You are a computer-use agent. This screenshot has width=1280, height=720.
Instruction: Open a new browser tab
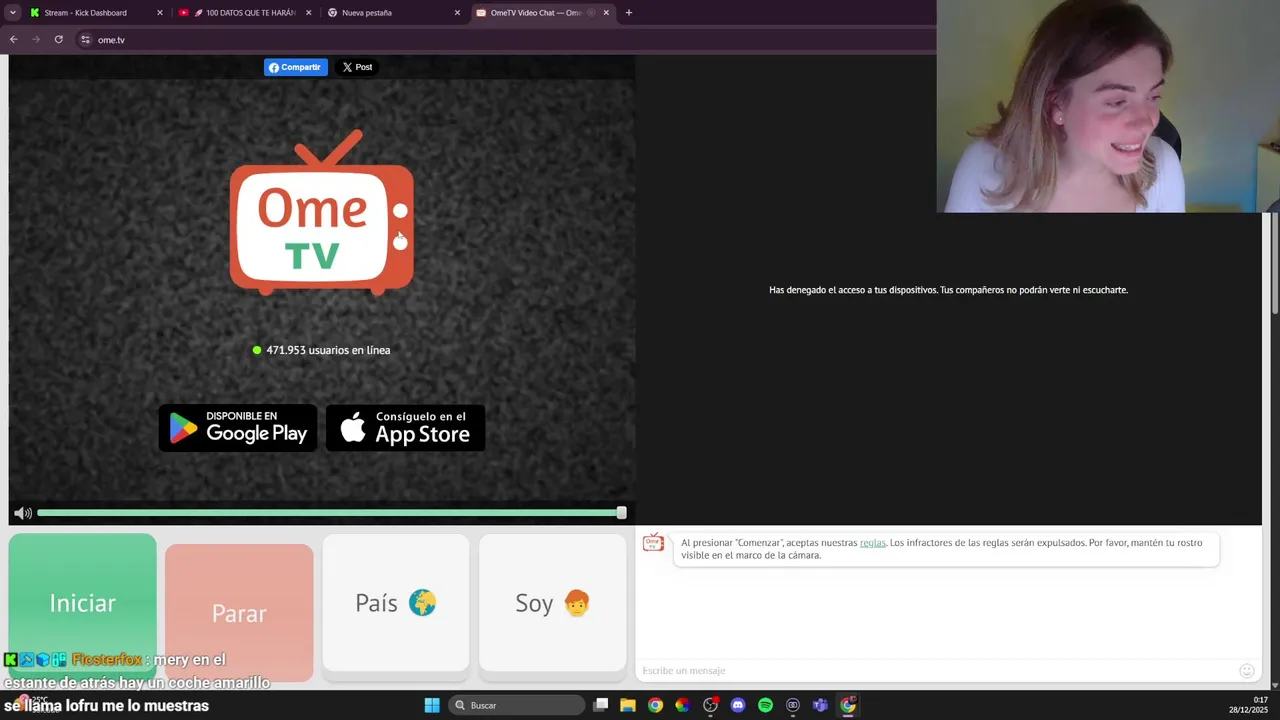(629, 12)
